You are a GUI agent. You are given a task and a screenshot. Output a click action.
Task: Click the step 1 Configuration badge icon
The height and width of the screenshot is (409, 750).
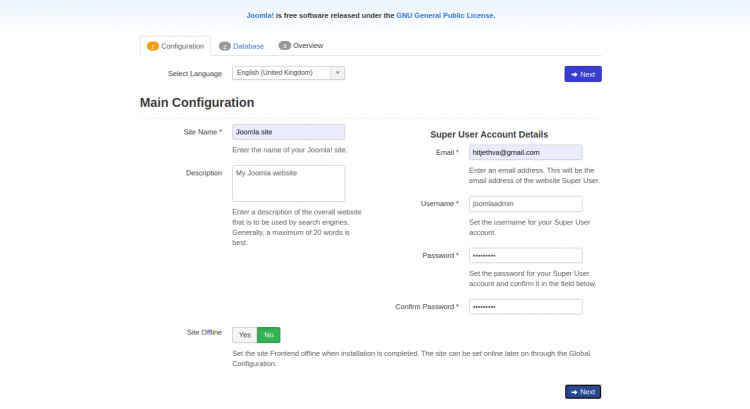(x=153, y=46)
